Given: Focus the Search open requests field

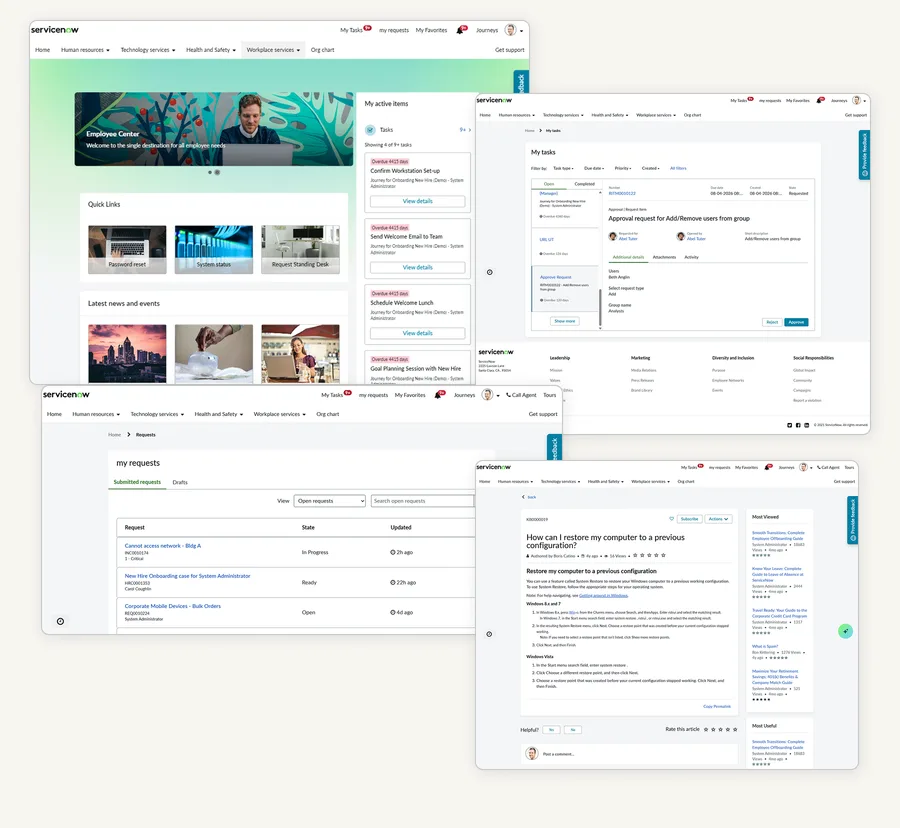Looking at the screenshot, I should (422, 501).
